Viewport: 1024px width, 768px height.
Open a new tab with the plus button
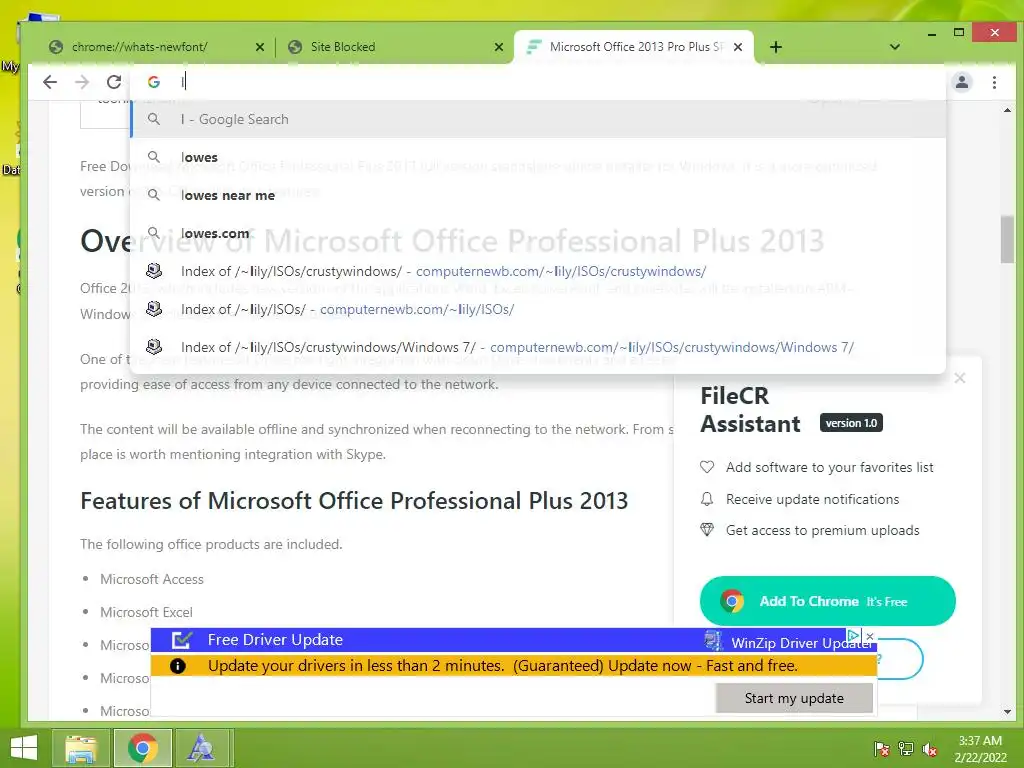[776, 47]
